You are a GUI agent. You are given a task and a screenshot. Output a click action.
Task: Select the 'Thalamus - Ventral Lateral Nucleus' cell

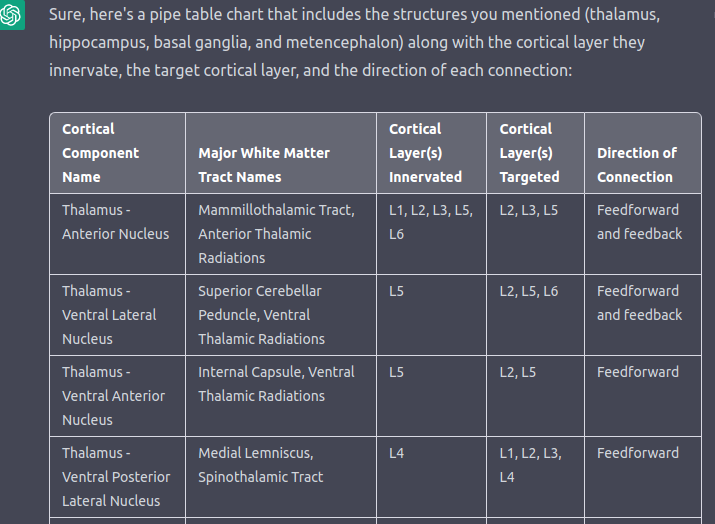[118, 315]
